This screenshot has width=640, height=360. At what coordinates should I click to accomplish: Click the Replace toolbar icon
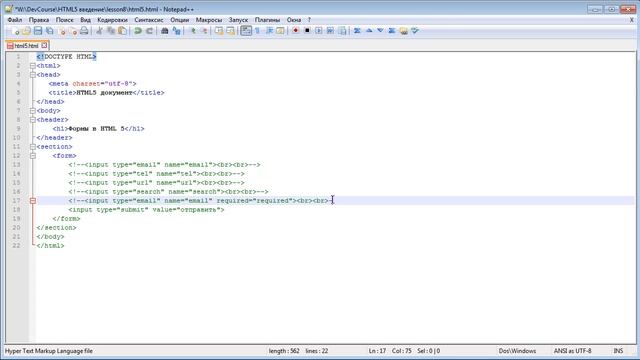pyautogui.click(x=176, y=31)
